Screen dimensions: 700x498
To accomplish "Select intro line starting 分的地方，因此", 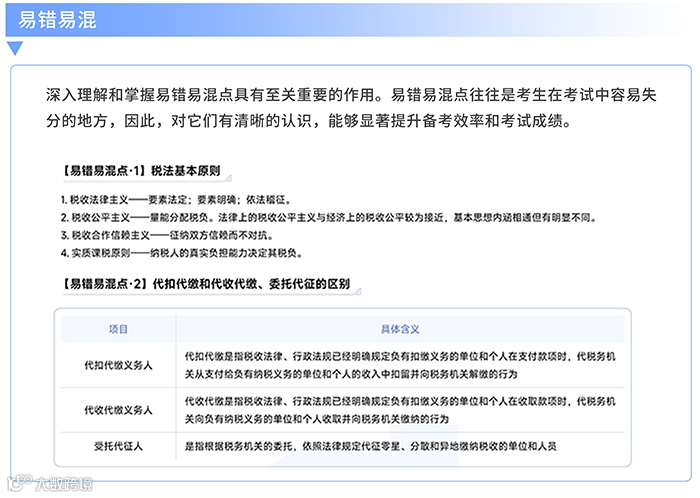I will [x=309, y=120].
